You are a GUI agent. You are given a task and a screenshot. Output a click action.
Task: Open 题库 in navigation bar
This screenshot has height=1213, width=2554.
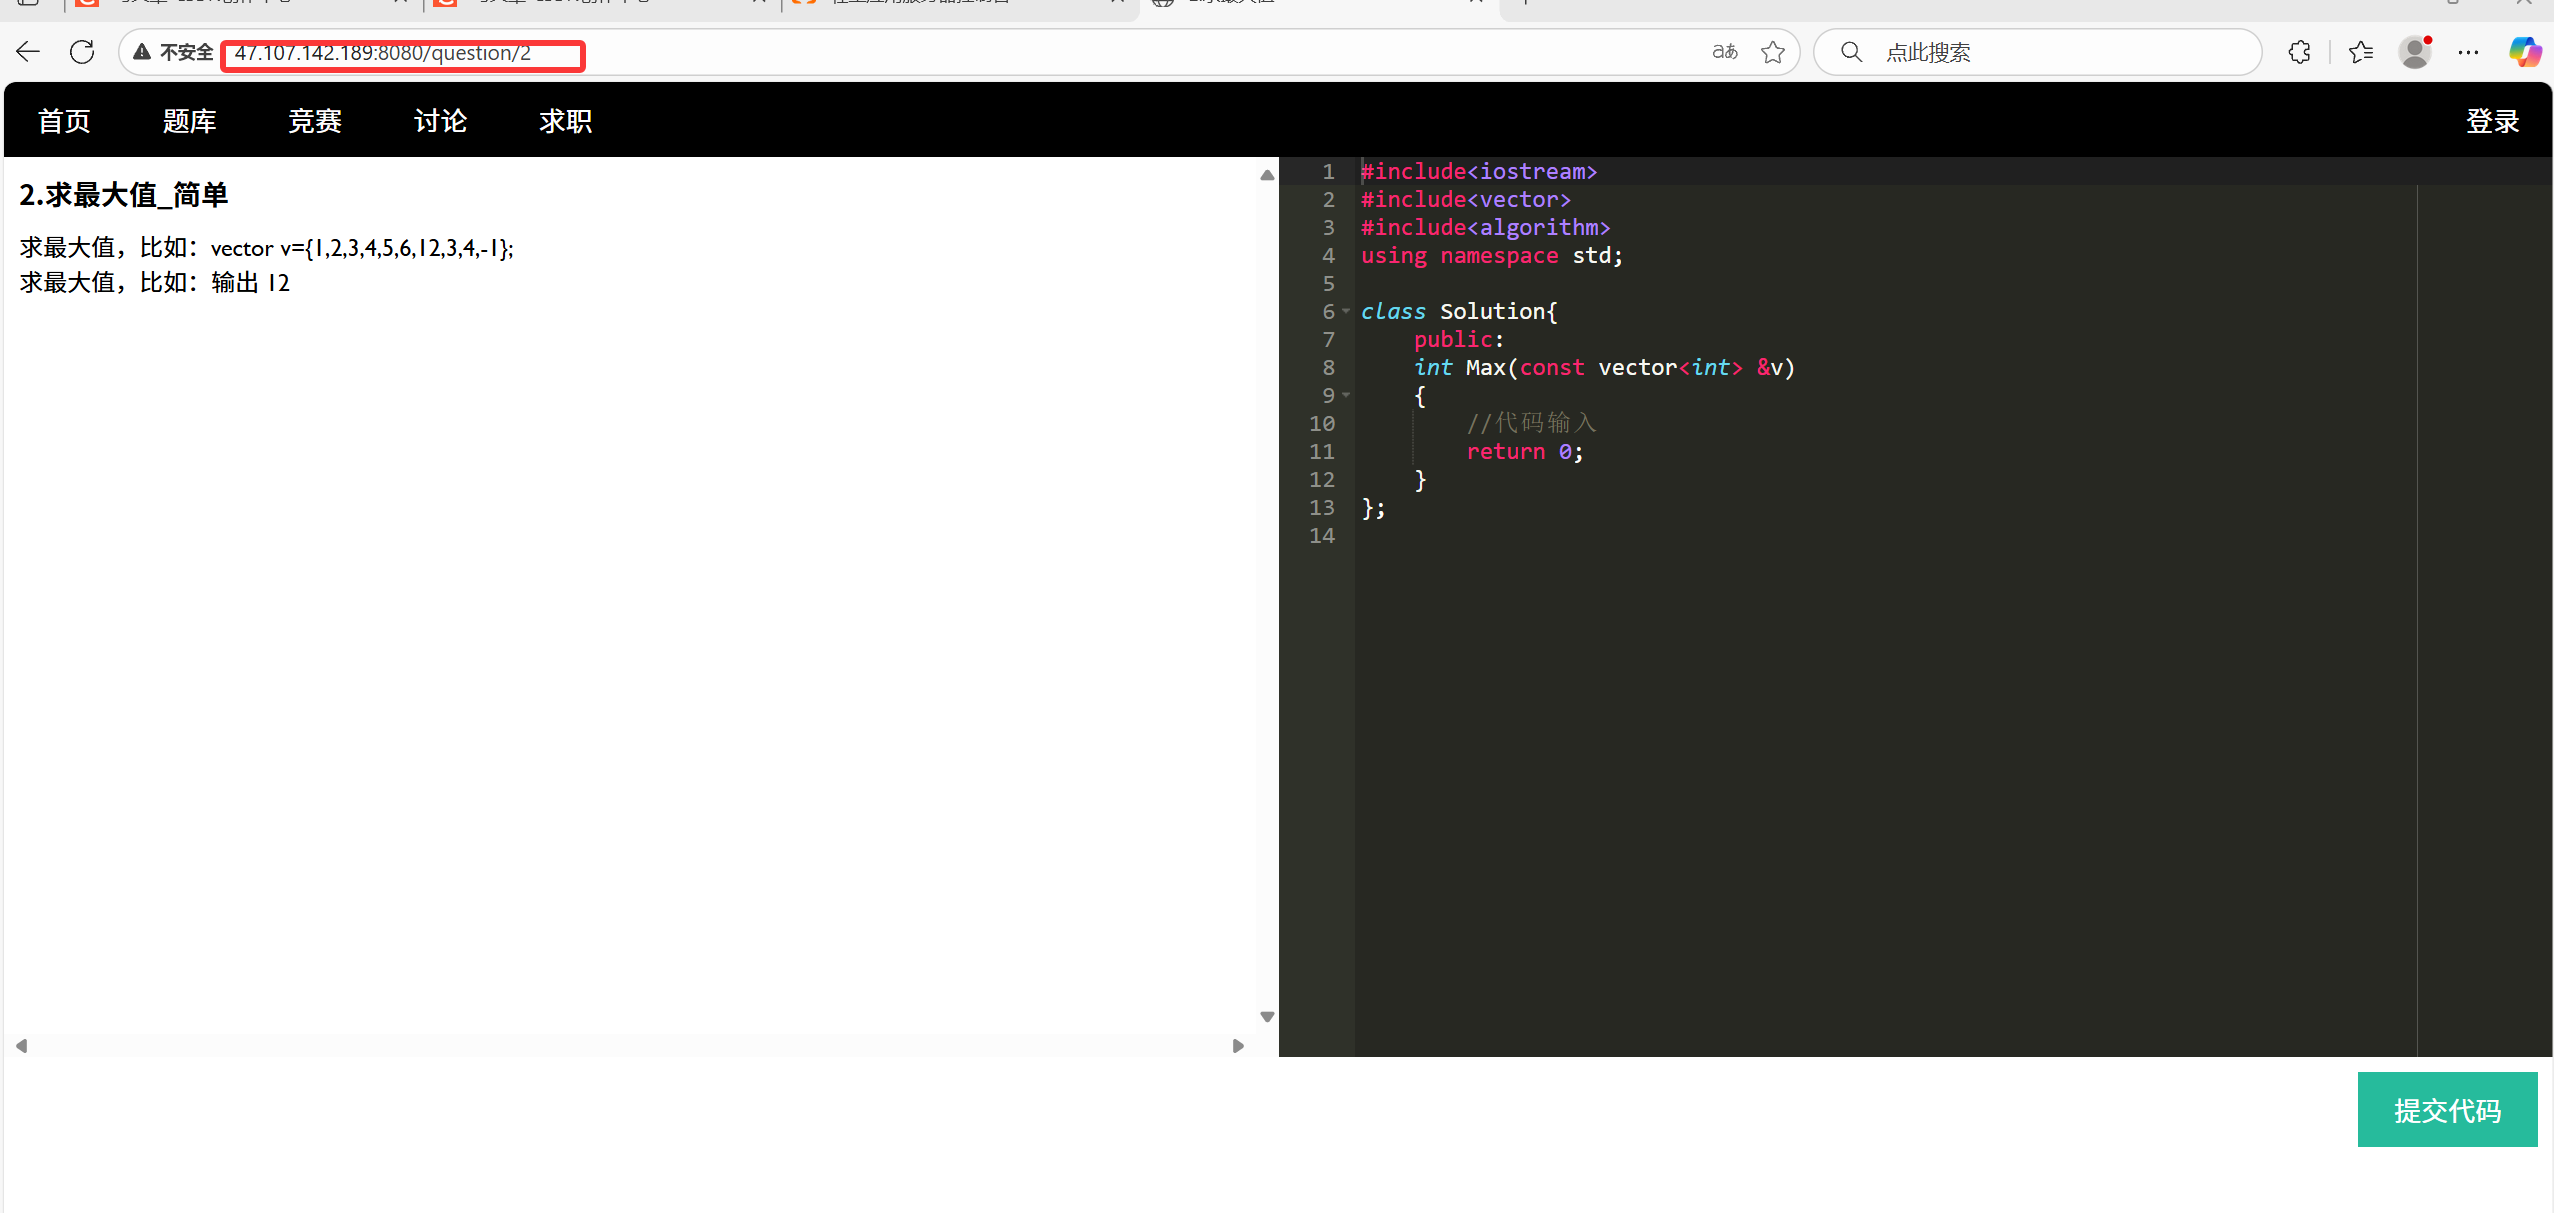(x=189, y=121)
